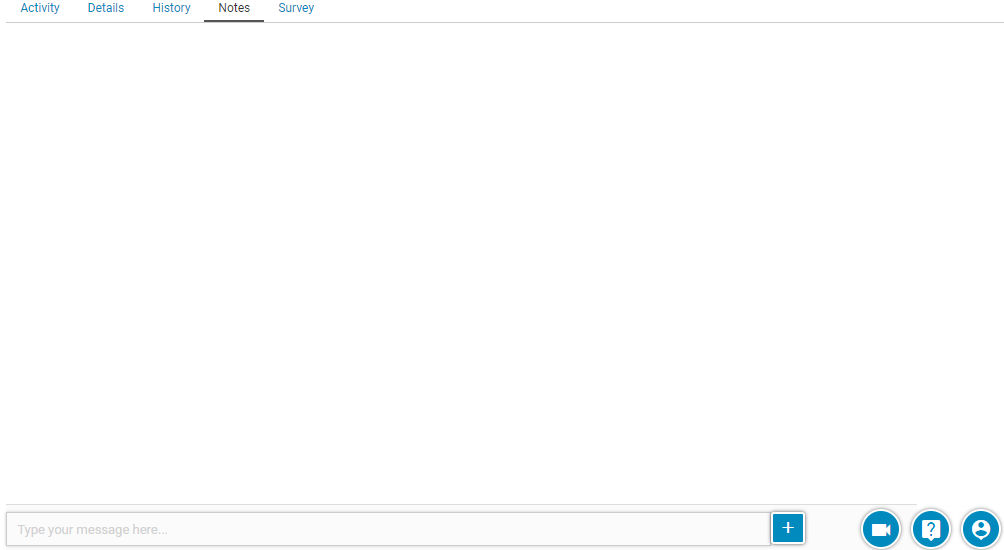Show ticket activity via Activity tab

pos(40,8)
